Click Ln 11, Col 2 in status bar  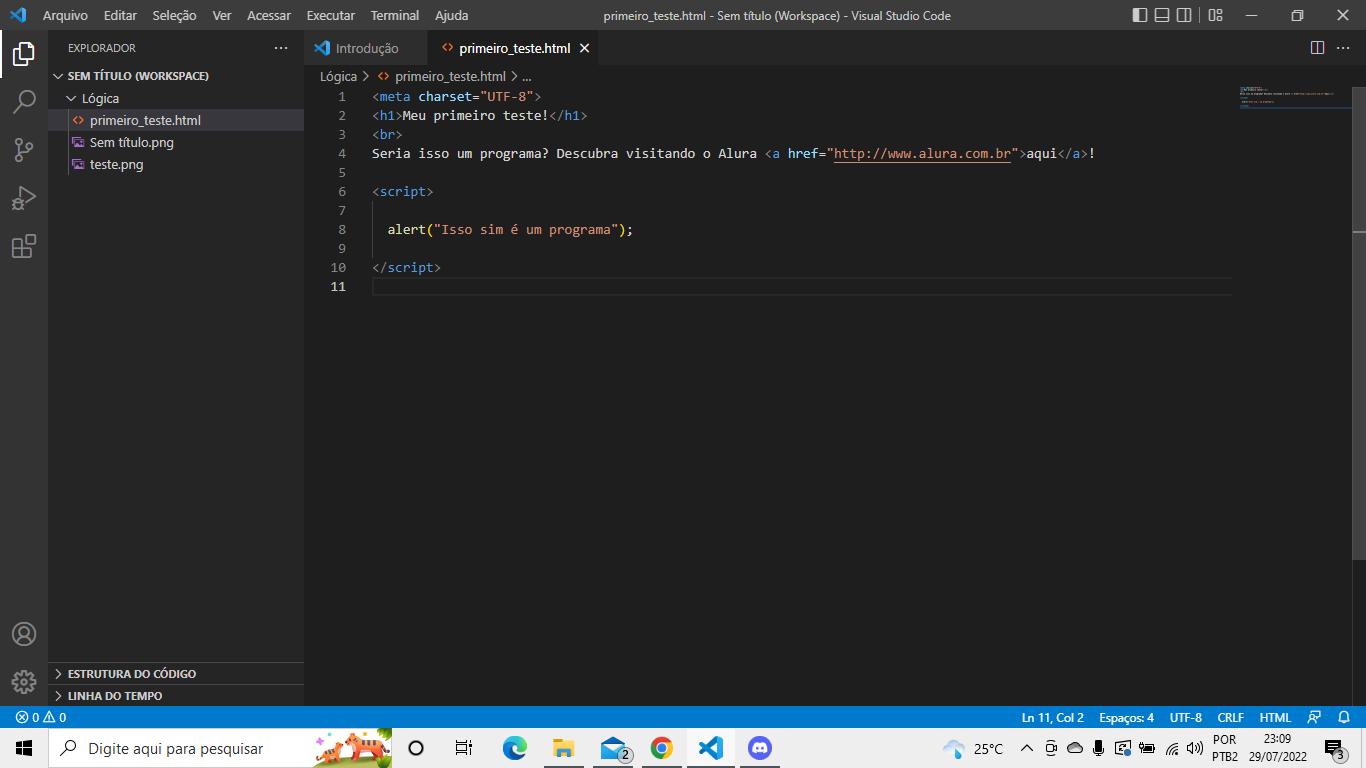coord(1053,717)
